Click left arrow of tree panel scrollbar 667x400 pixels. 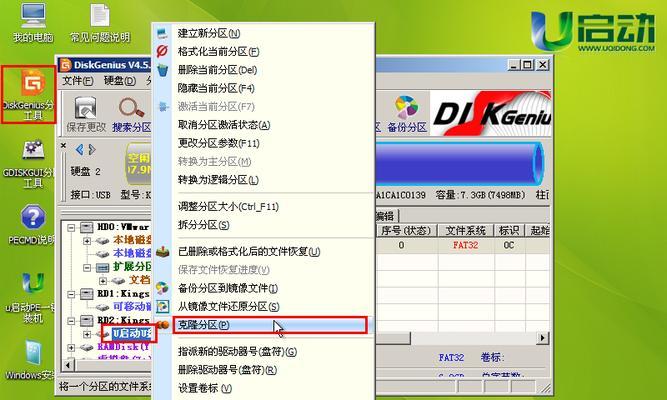pos(68,365)
